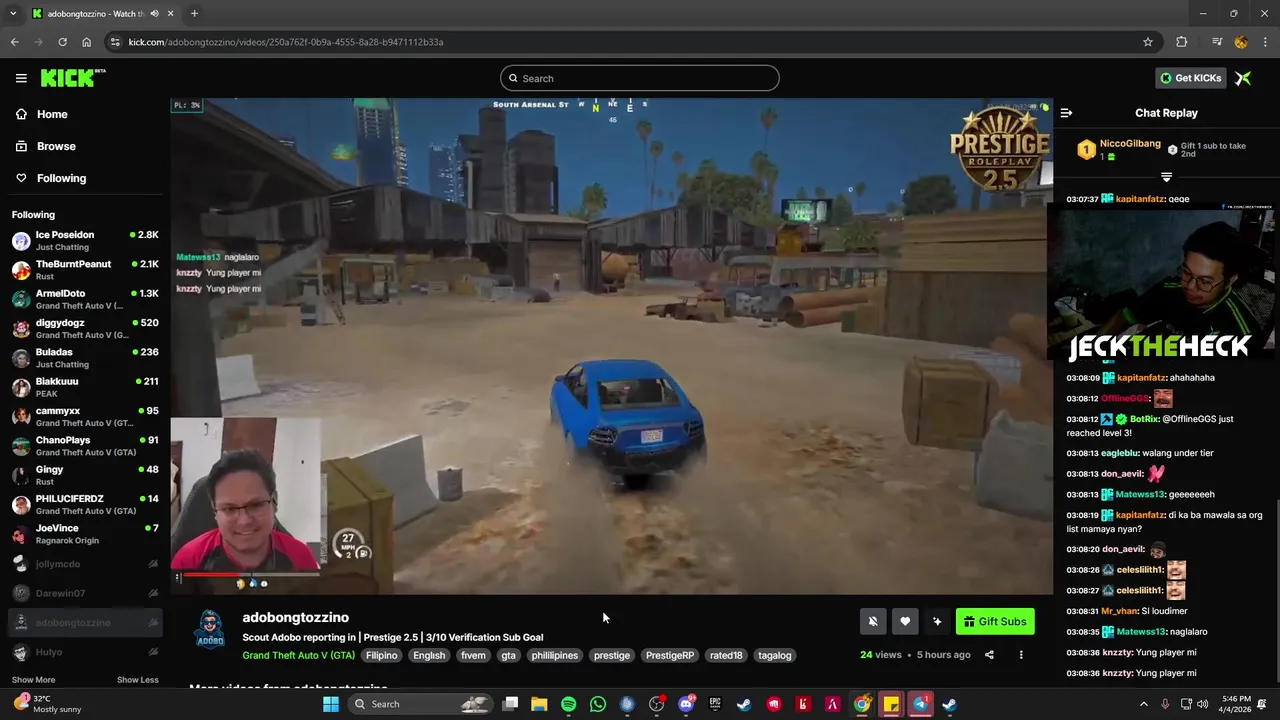Open TheBurntPeanut channel

pos(85,270)
